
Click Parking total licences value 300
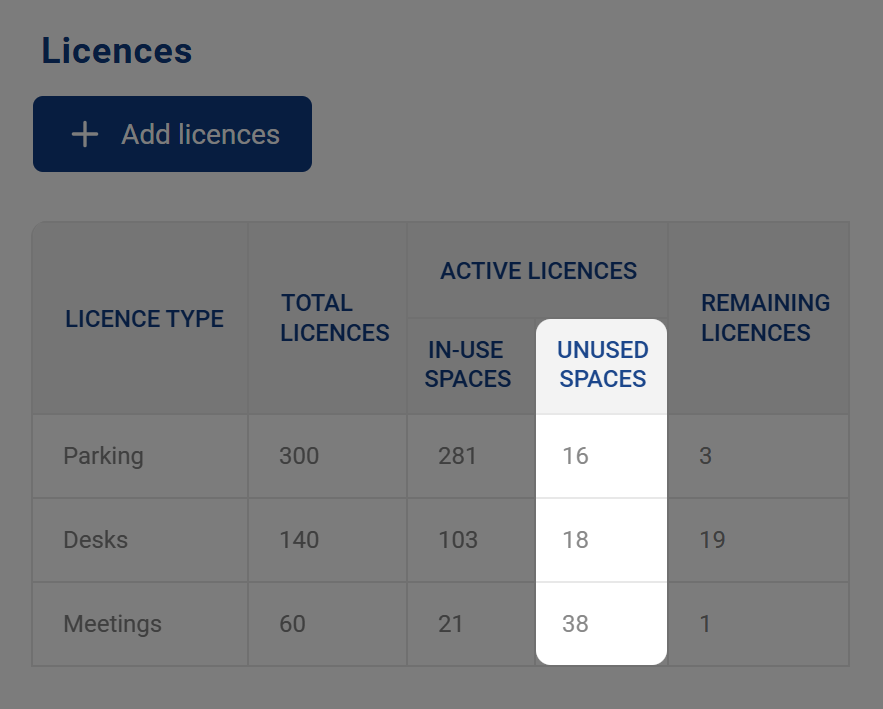(299, 456)
